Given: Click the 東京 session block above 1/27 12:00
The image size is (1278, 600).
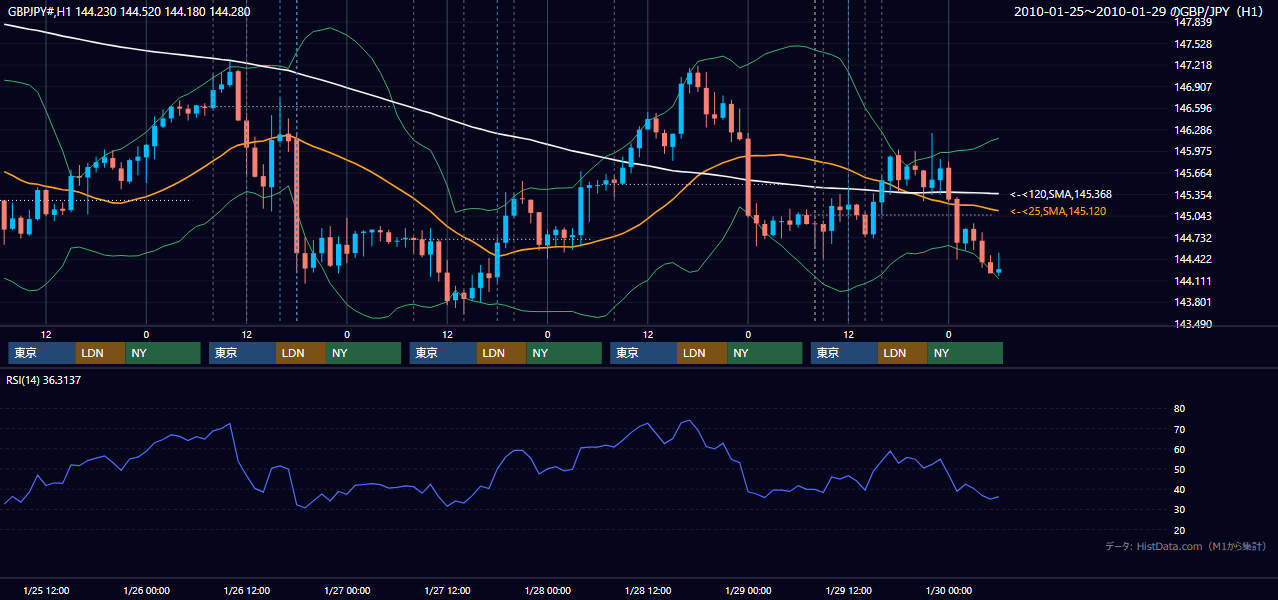Looking at the screenshot, I should pyautogui.click(x=444, y=353).
